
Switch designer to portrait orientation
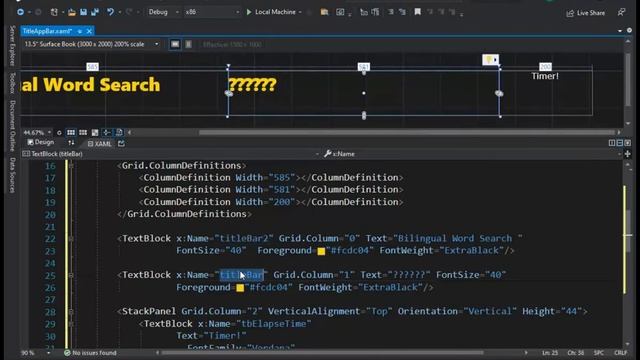(188, 44)
